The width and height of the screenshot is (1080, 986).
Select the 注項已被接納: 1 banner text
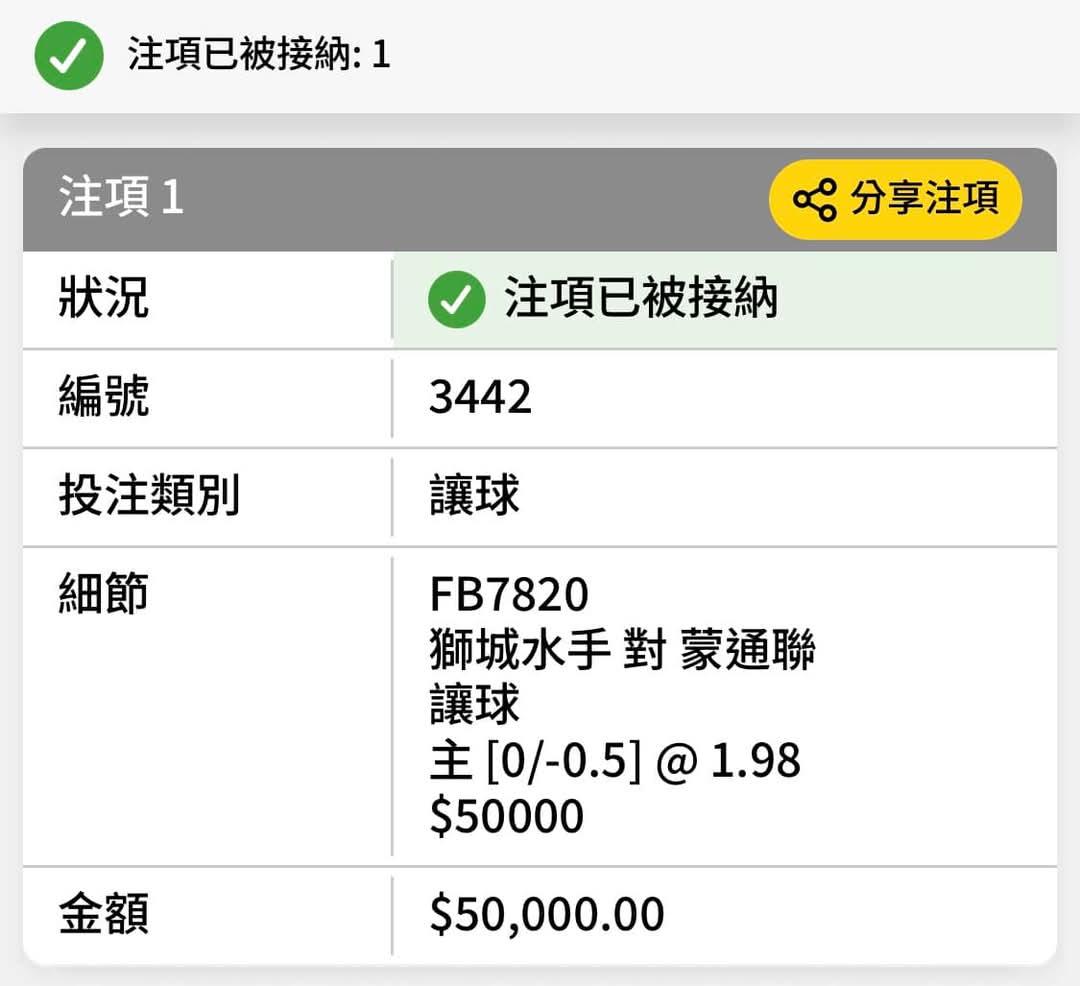pyautogui.click(x=259, y=54)
